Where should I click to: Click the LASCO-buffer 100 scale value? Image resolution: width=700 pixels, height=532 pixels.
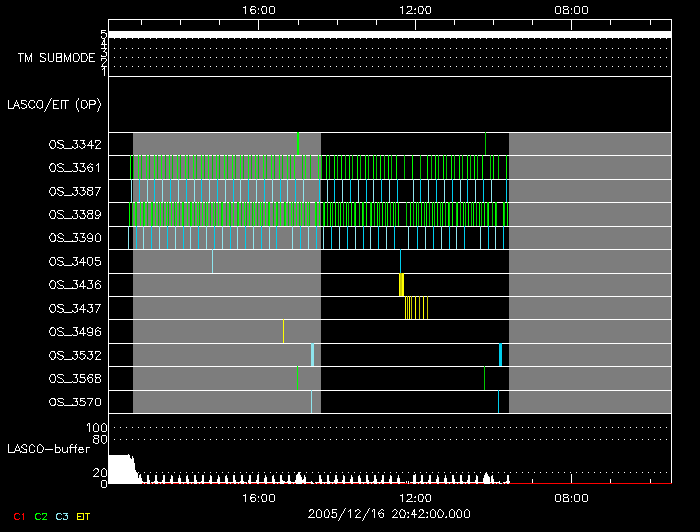click(x=96, y=428)
